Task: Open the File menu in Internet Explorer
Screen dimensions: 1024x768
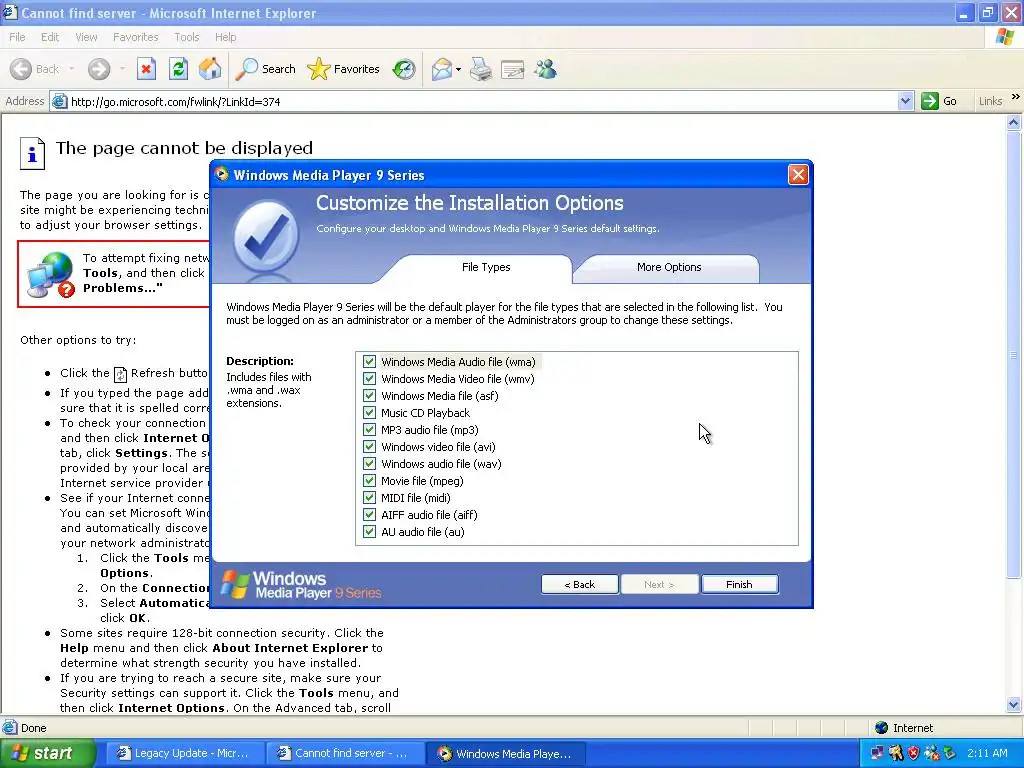Action: (17, 37)
